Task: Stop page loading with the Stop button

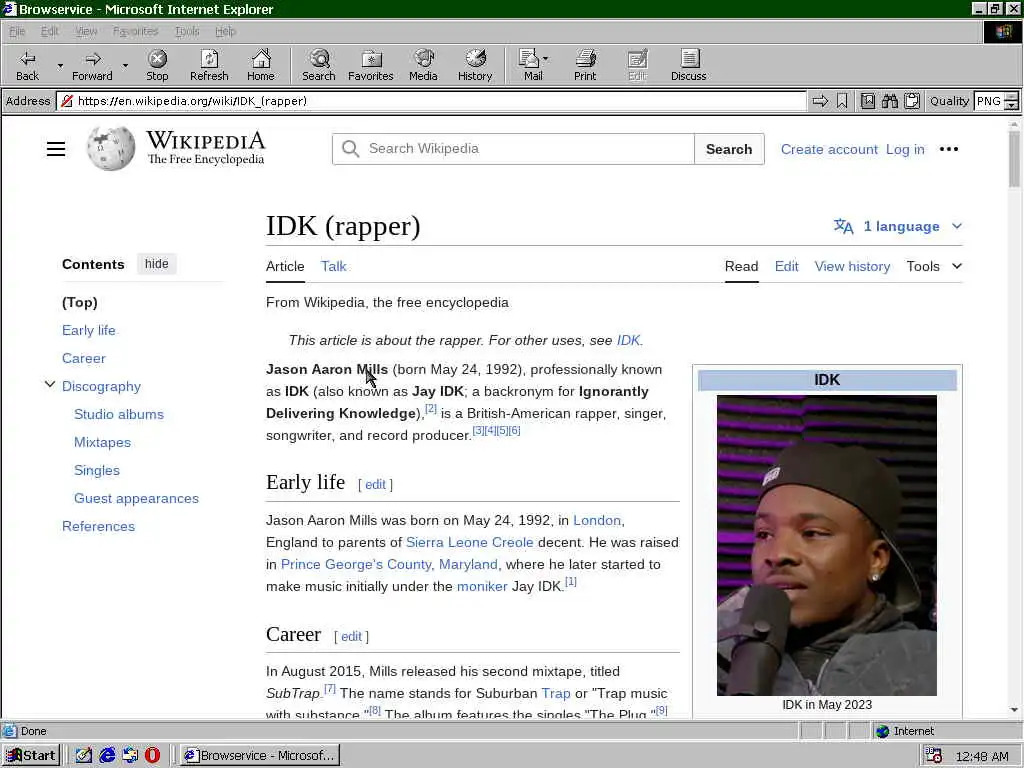Action: 157,65
